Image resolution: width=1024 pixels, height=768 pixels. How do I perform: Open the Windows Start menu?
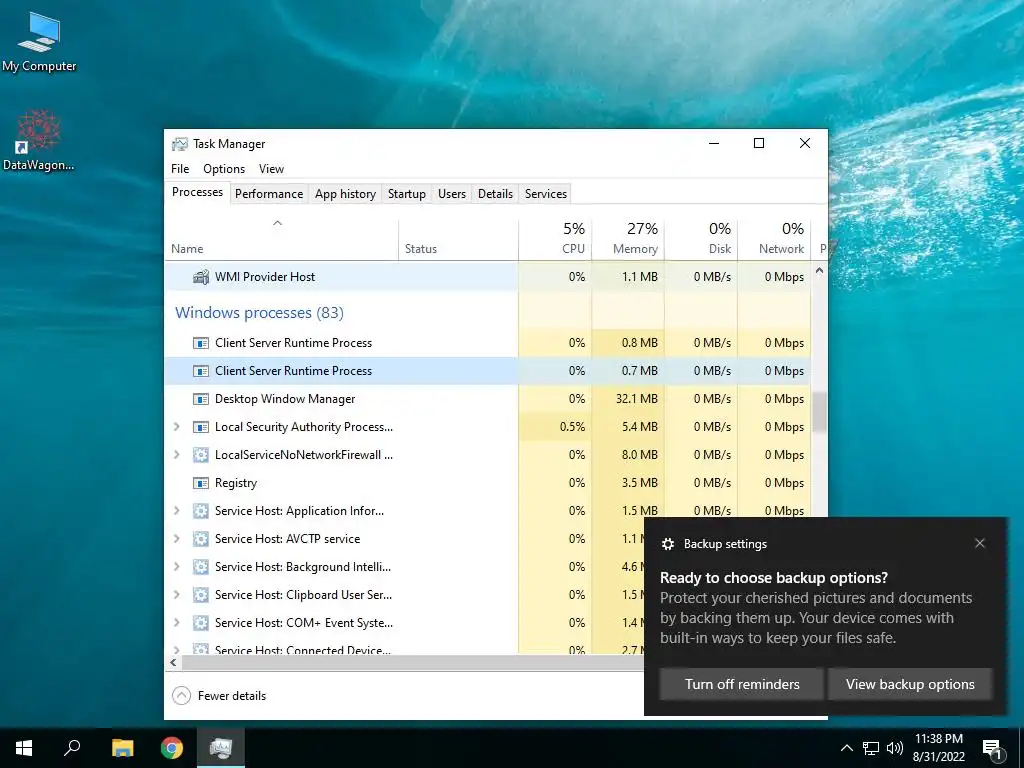[24, 748]
